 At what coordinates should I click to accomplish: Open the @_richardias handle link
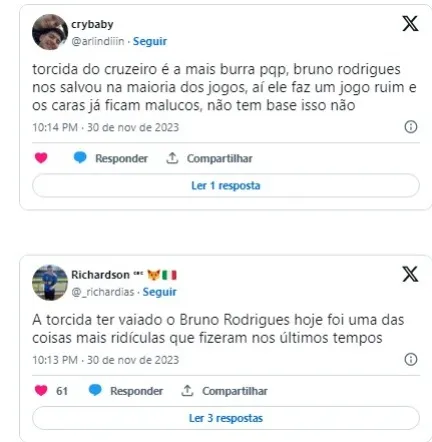(103, 292)
